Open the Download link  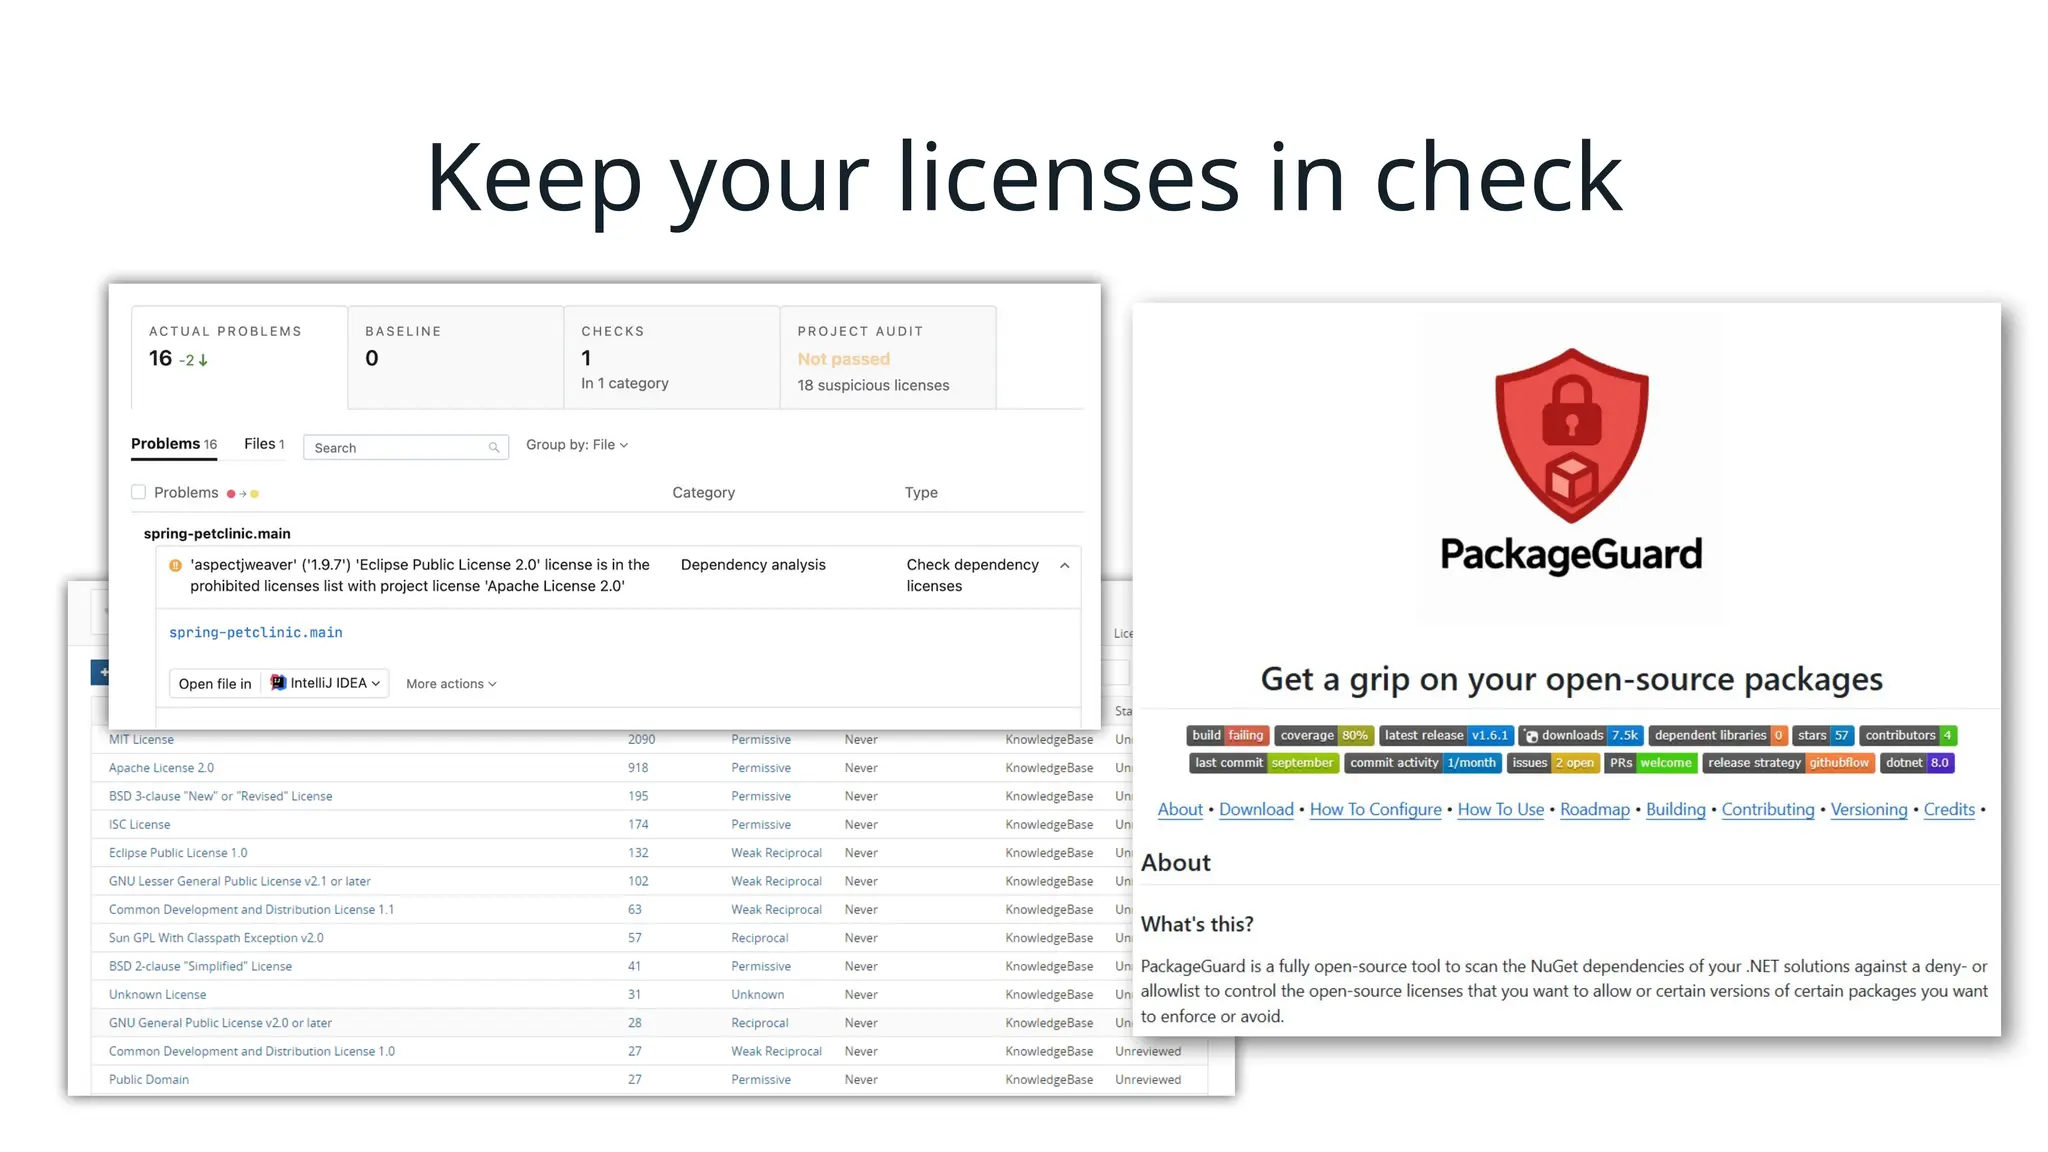pyautogui.click(x=1256, y=810)
